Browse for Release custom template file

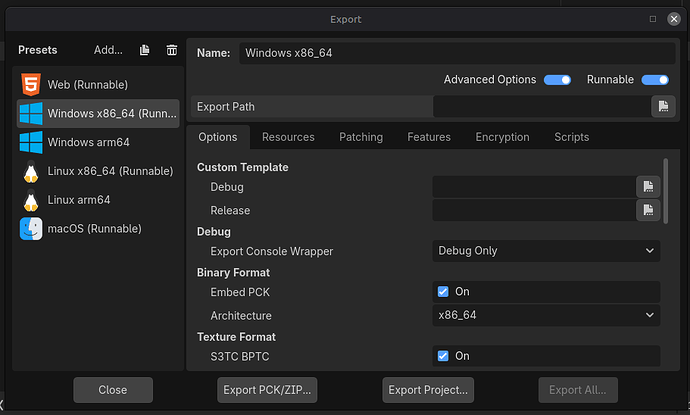[x=648, y=210]
